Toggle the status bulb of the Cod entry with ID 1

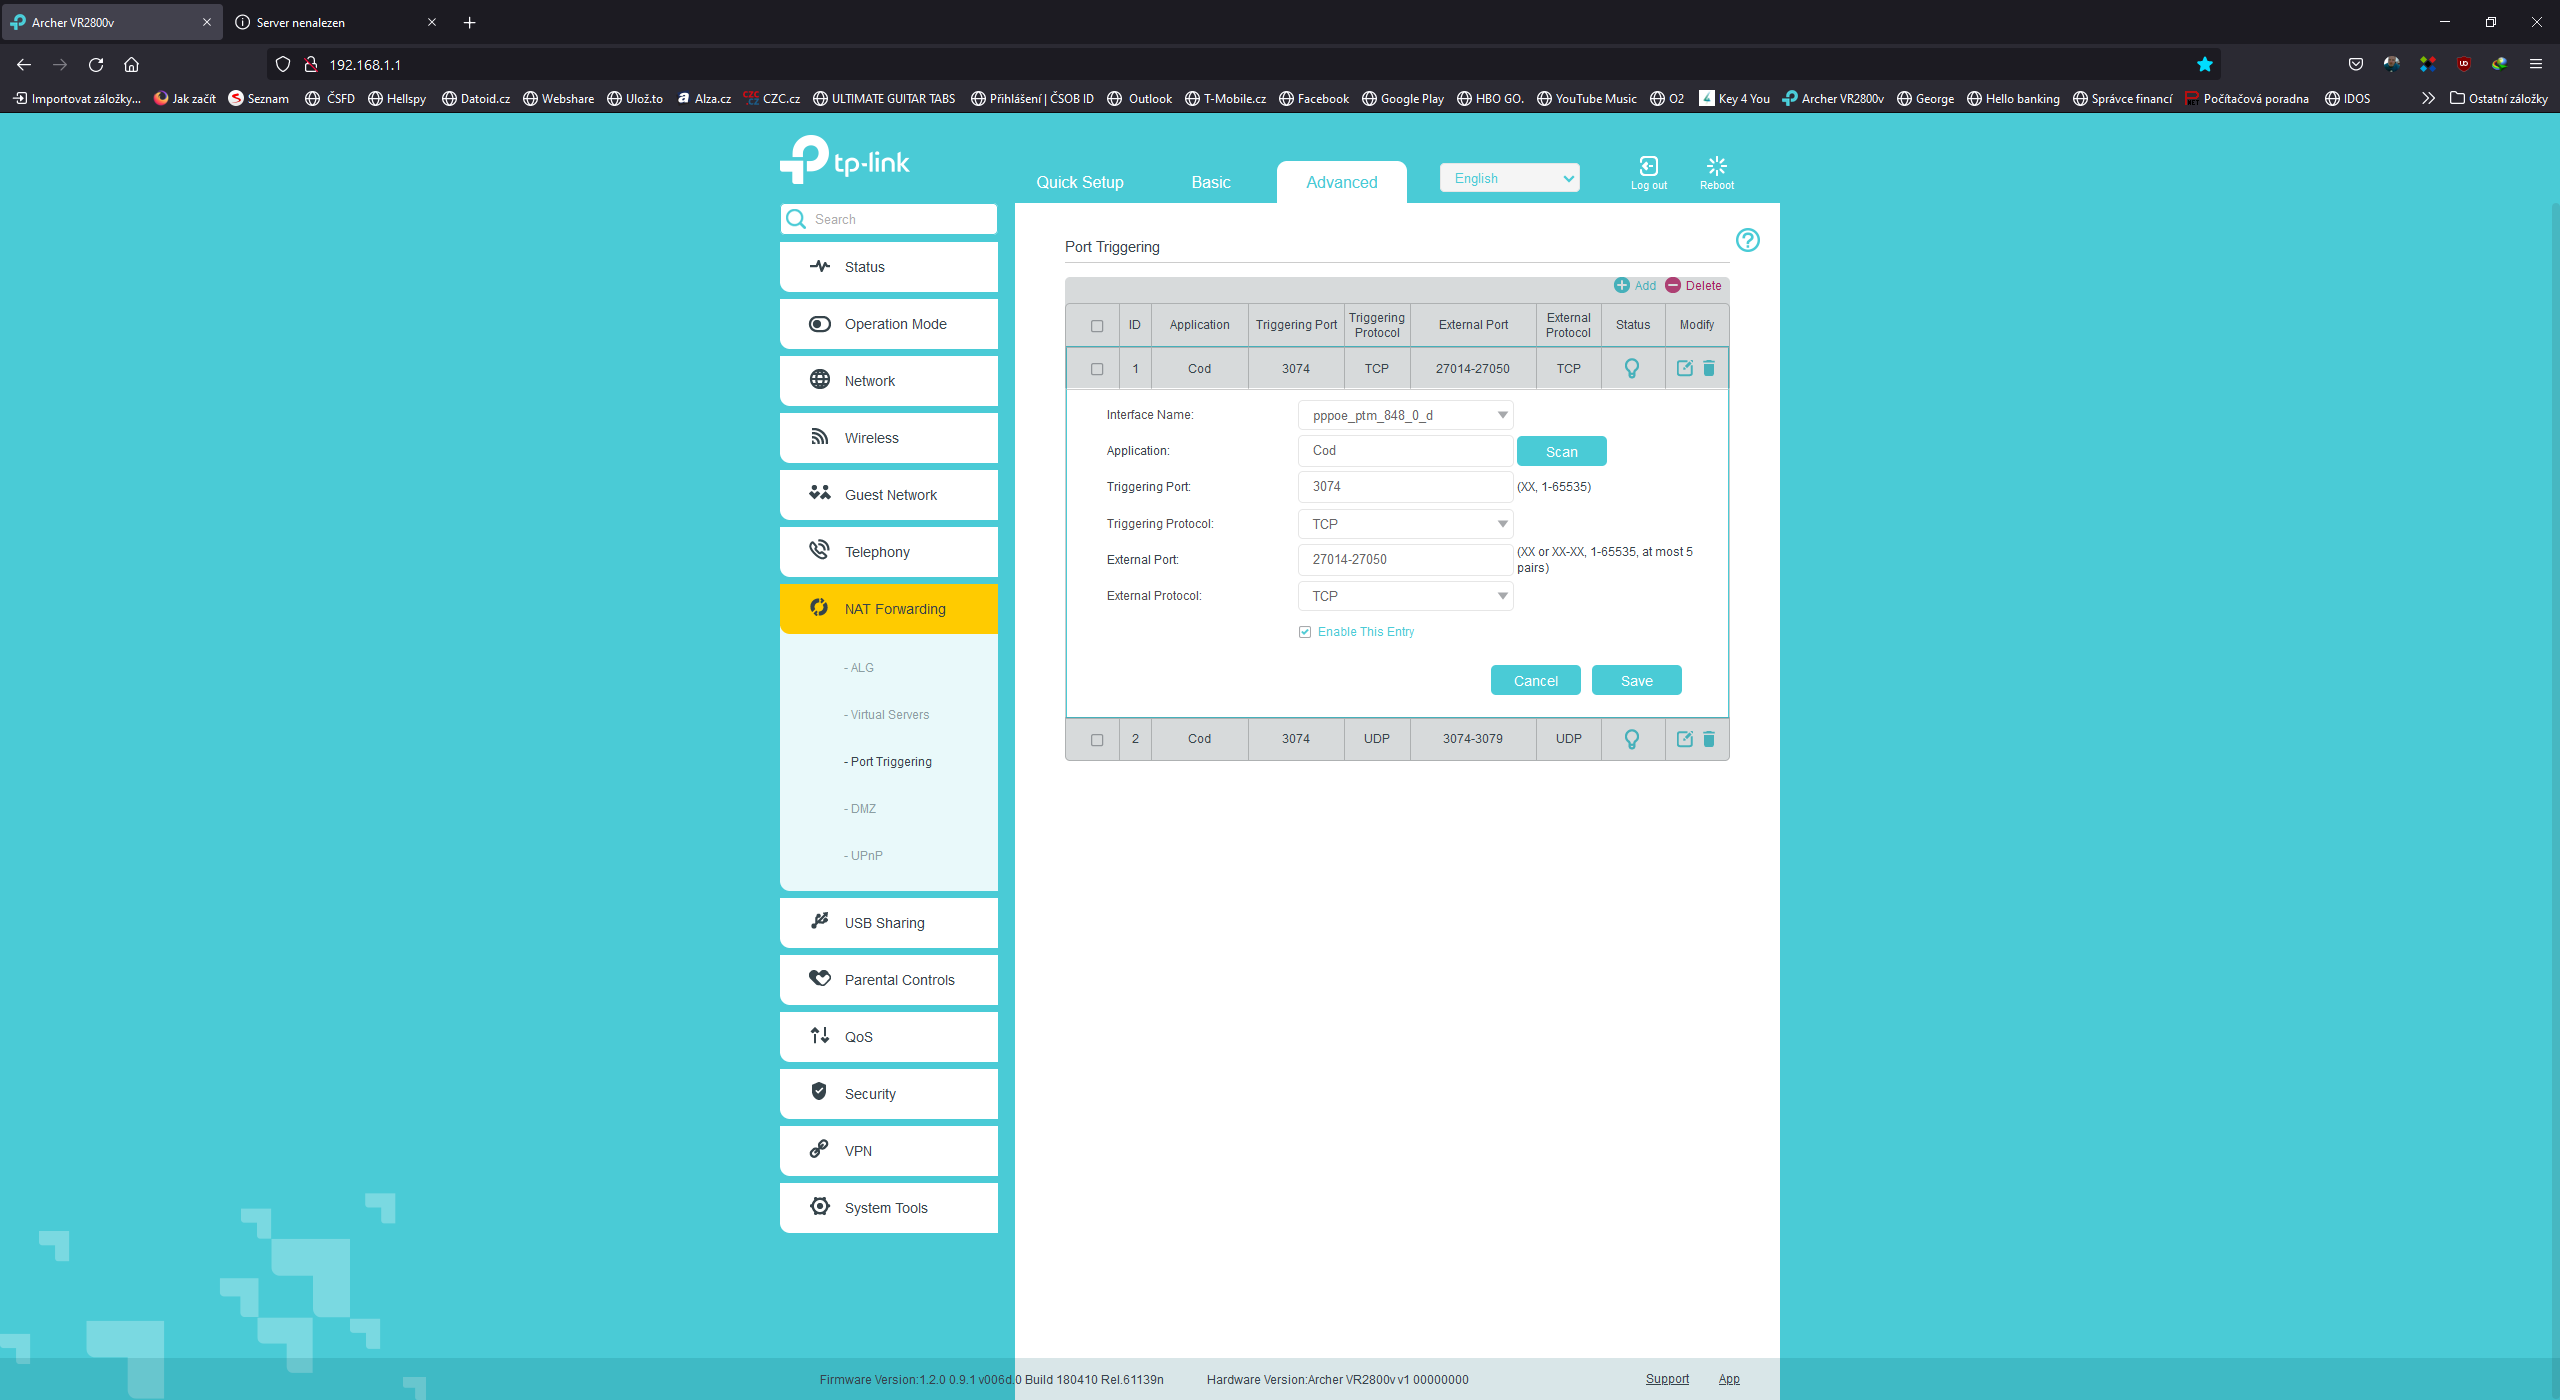pos(1632,369)
